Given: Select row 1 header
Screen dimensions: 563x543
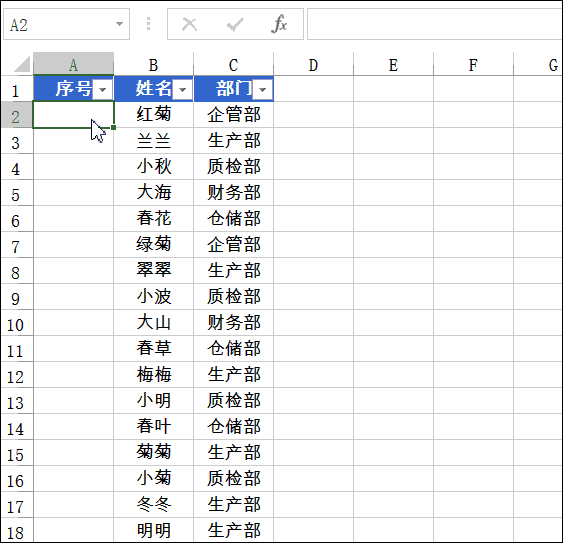Looking at the screenshot, I should (17, 89).
